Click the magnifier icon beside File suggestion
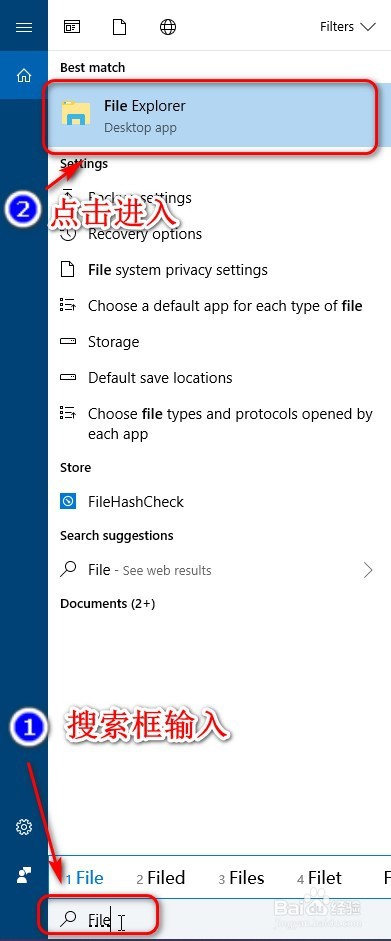 coord(68,570)
